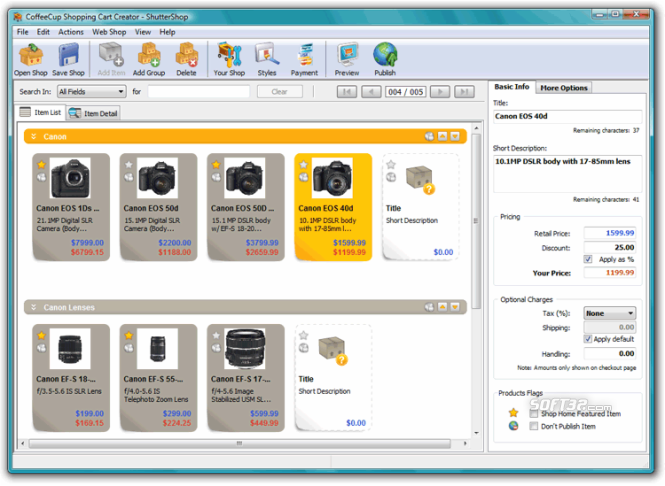The image size is (665, 486).
Task: Toggle featured star on Canon EOS 40d card
Action: pos(304,165)
